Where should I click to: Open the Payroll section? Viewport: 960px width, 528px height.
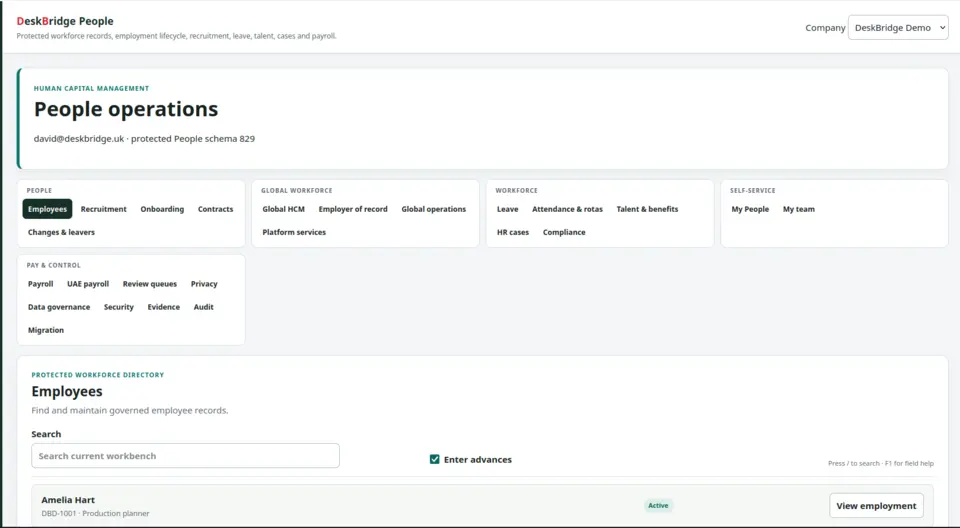point(40,284)
